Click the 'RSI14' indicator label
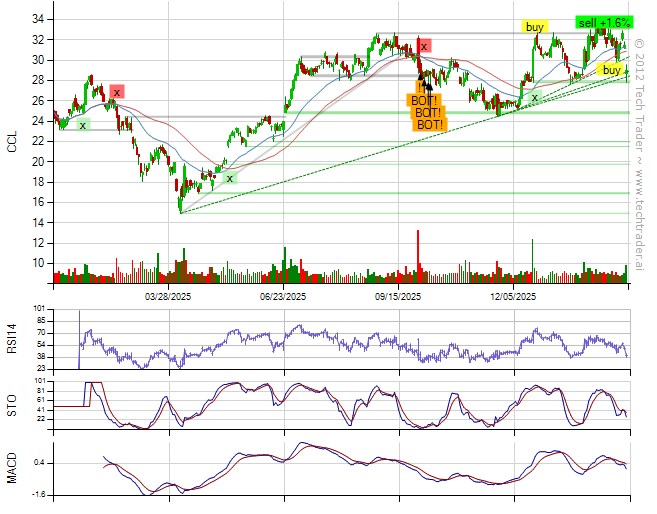Screen dimensions: 657x514 [12, 338]
